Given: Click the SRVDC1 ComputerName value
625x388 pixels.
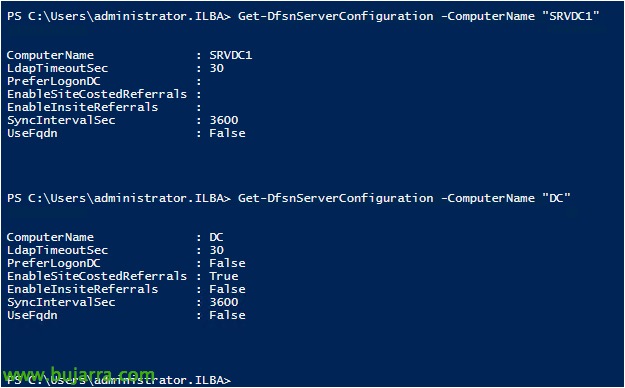Looking at the screenshot, I should (x=231, y=55).
